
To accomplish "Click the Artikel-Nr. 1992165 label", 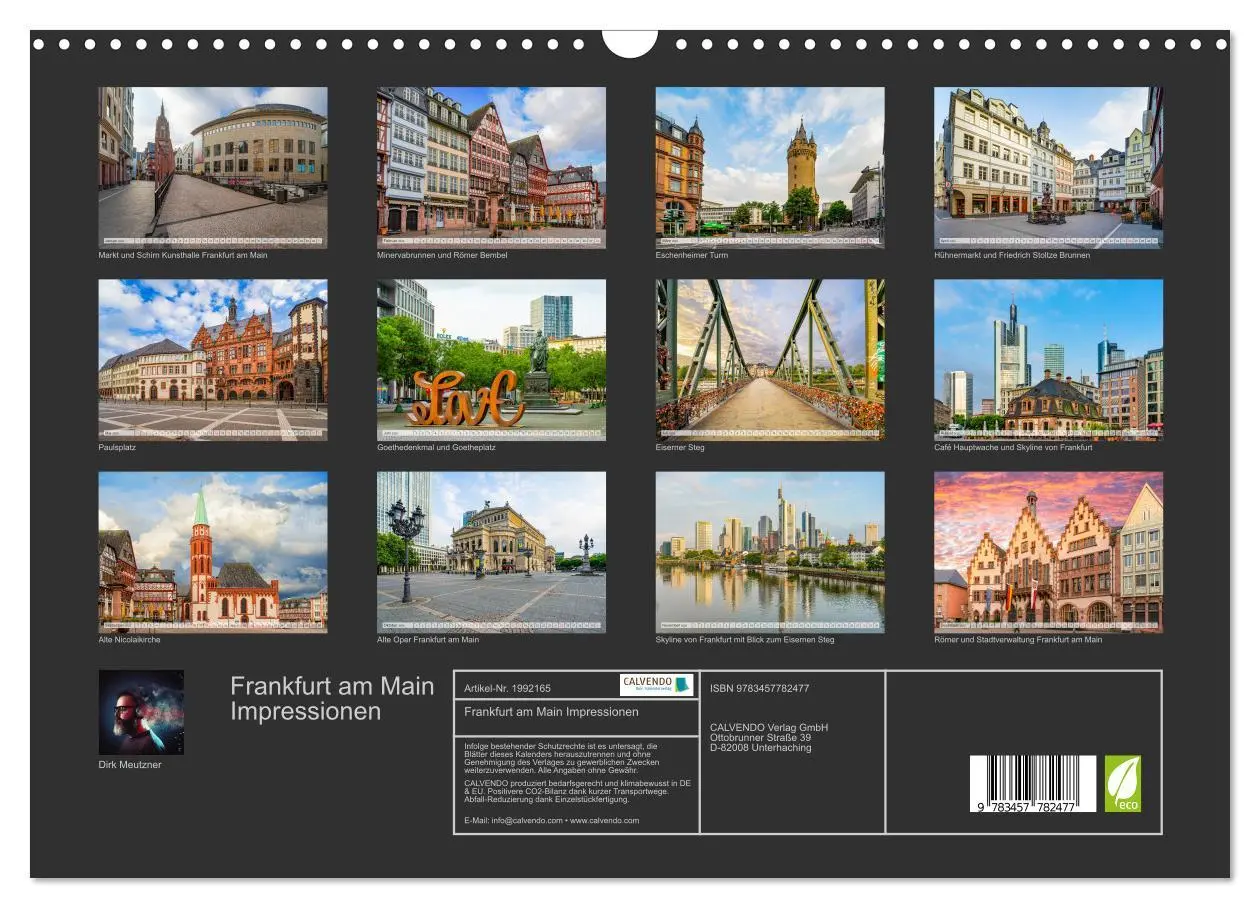I will (513, 687).
